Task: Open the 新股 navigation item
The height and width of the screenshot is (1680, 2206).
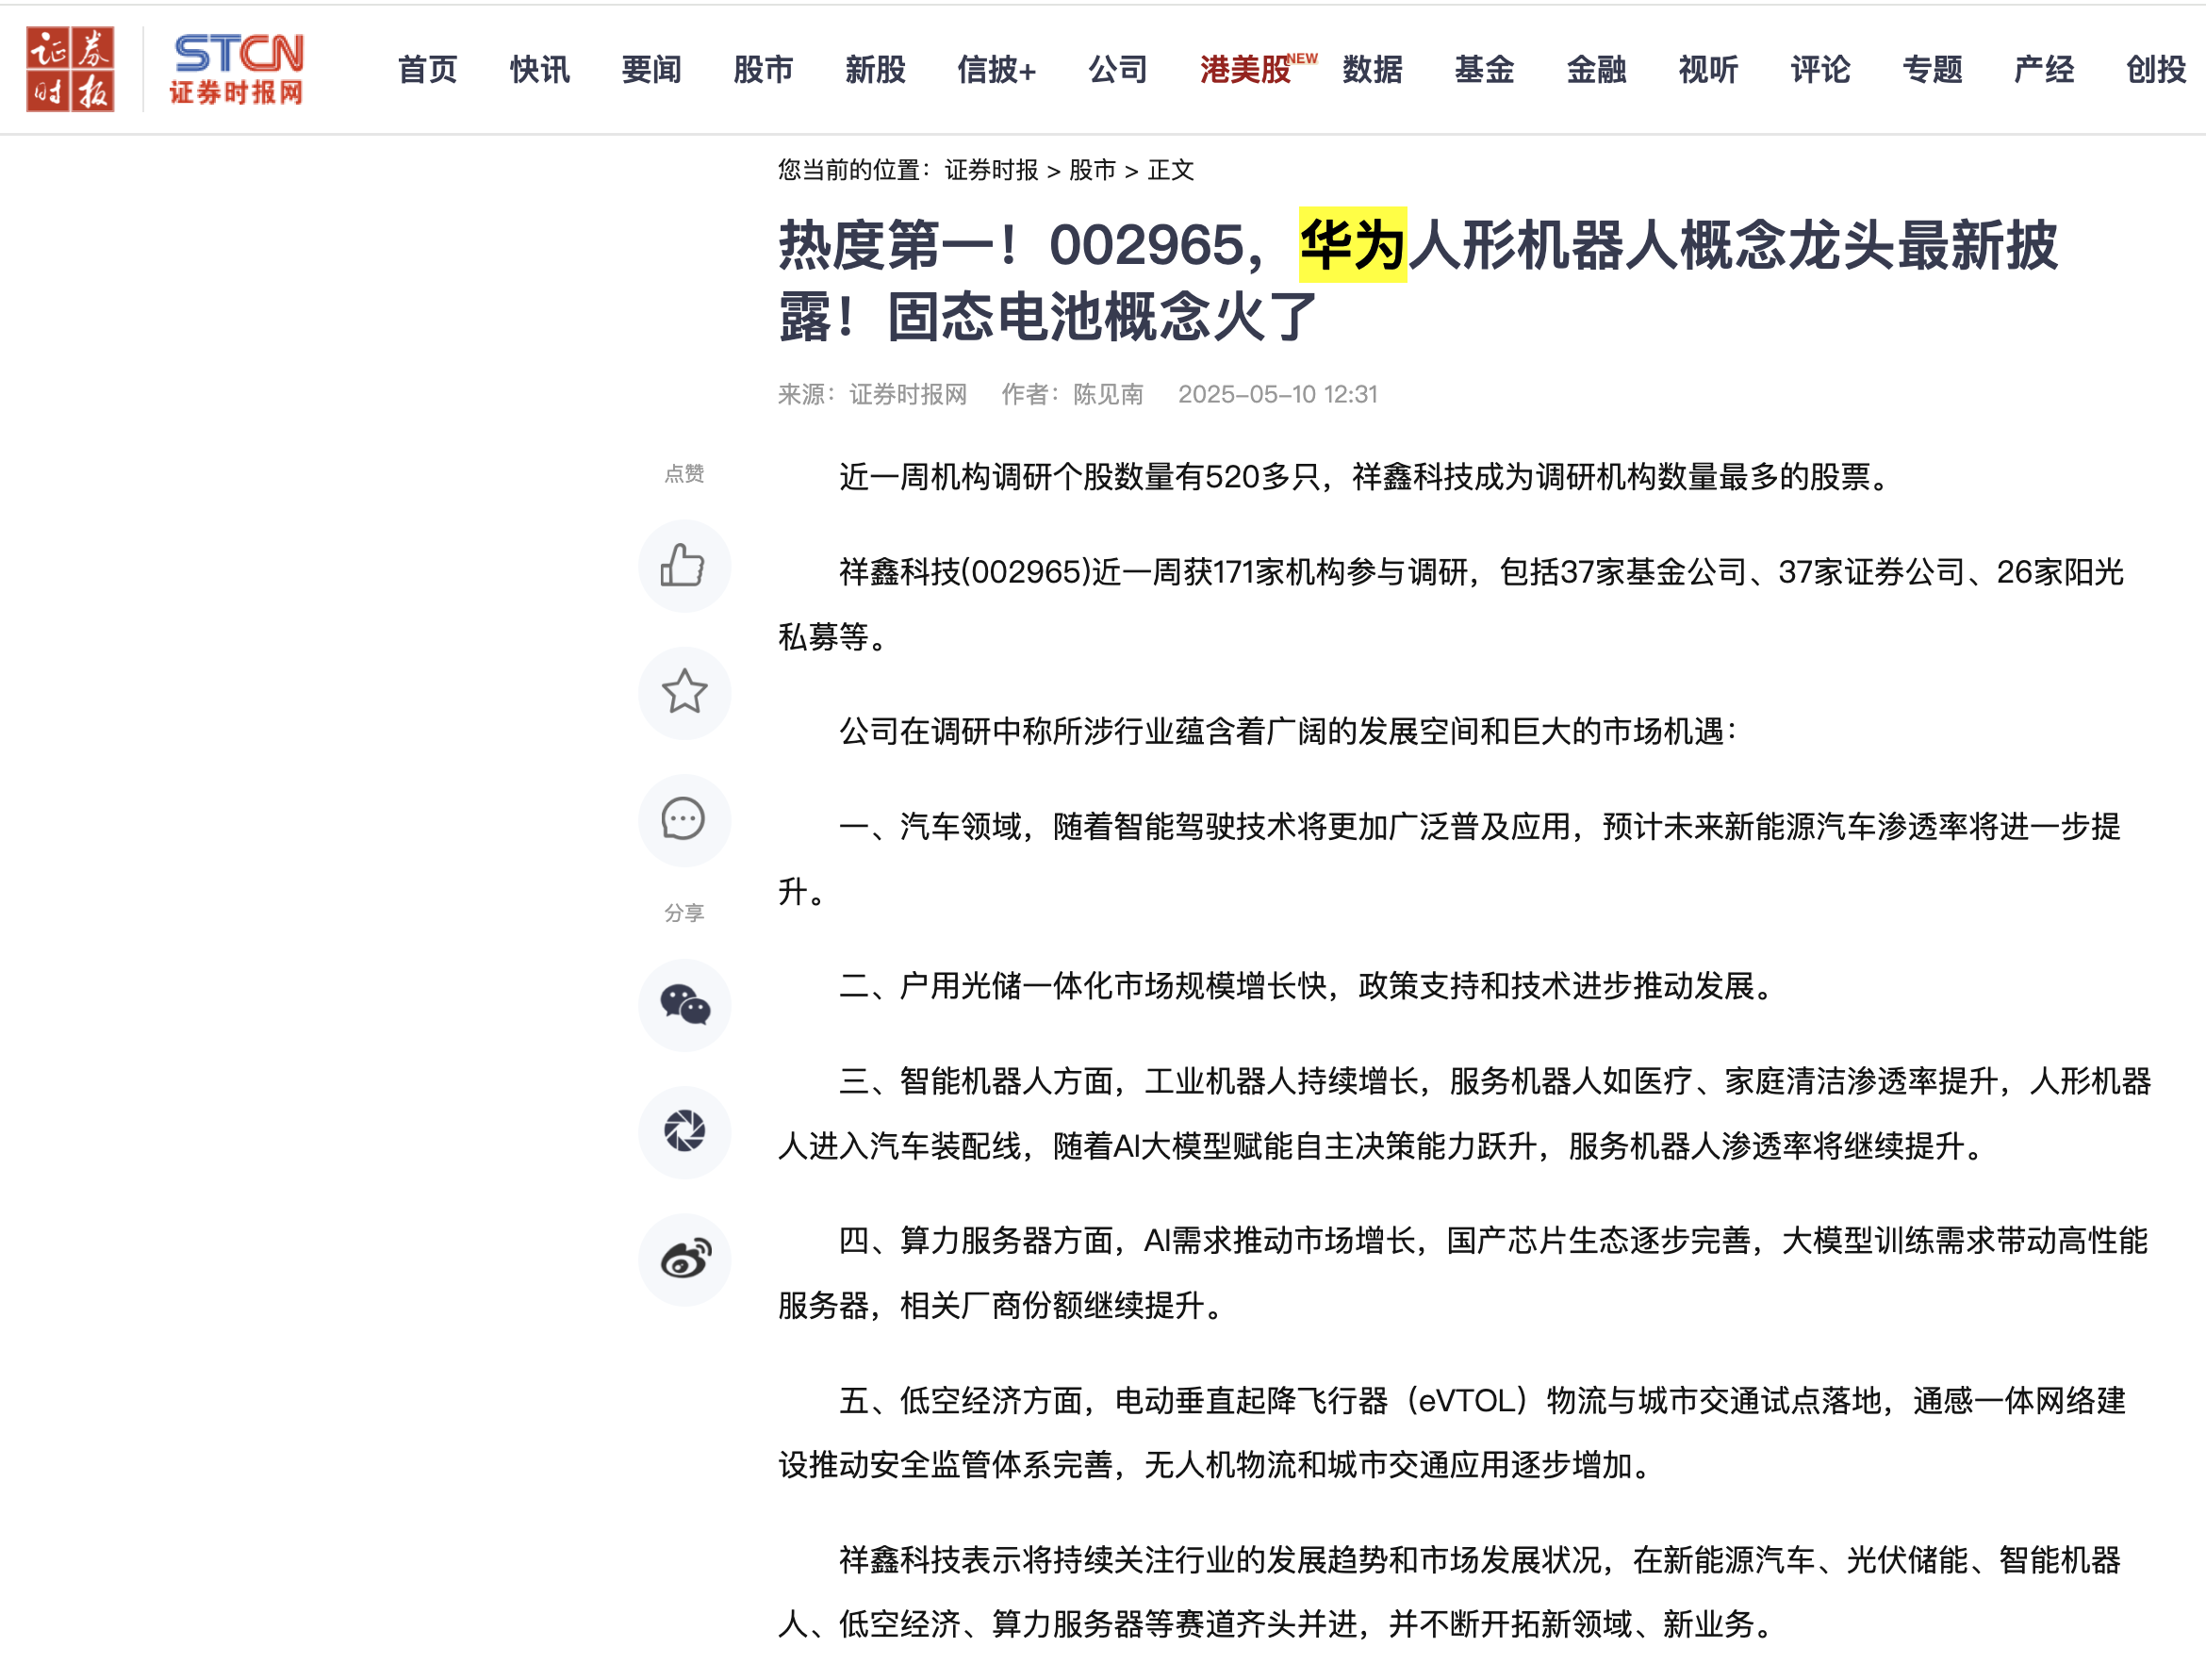Action: (875, 69)
